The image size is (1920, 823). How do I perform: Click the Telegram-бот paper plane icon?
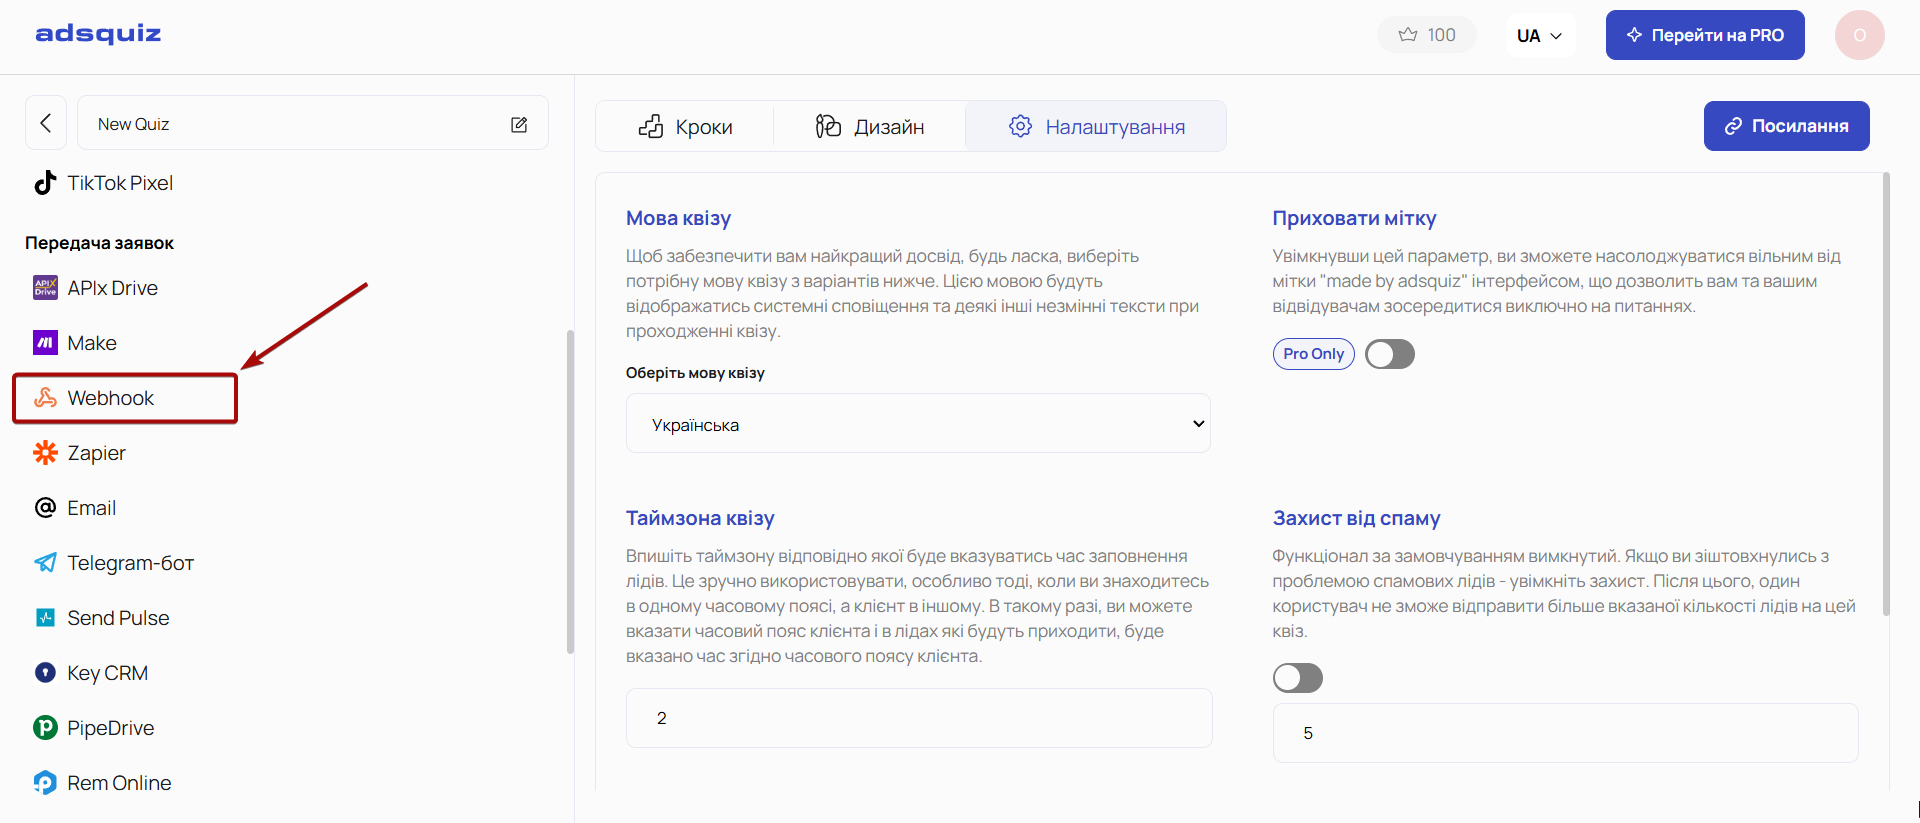(x=45, y=563)
